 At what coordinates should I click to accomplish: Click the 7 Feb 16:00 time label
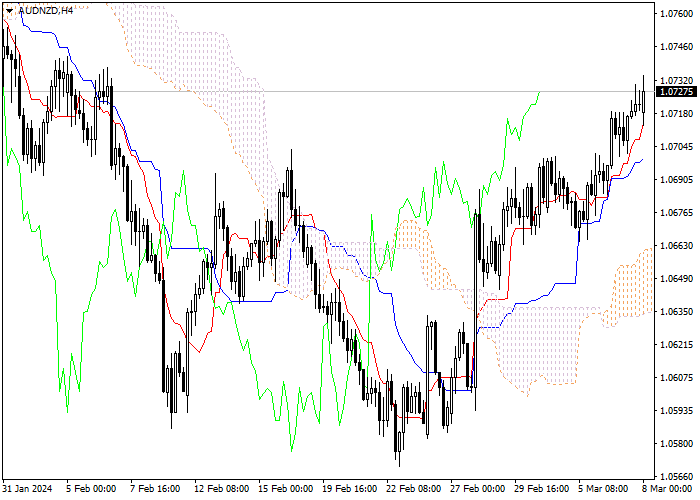(155, 489)
